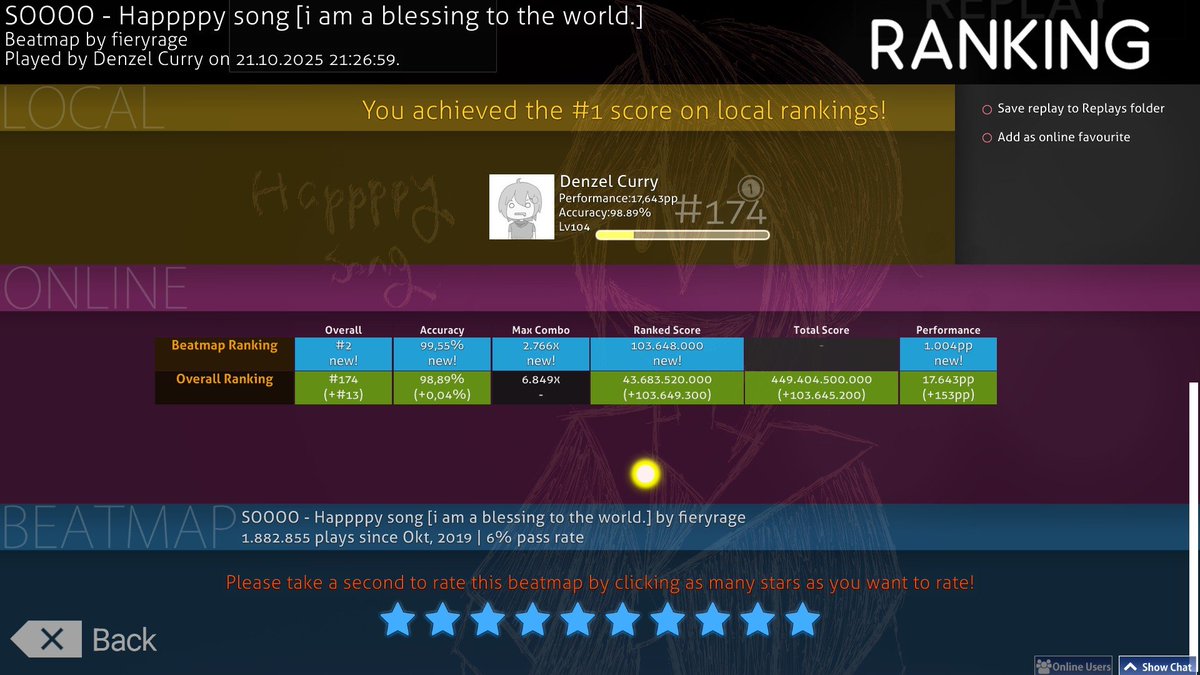Click the second rating star
This screenshot has height=675, width=1200.
tap(443, 620)
